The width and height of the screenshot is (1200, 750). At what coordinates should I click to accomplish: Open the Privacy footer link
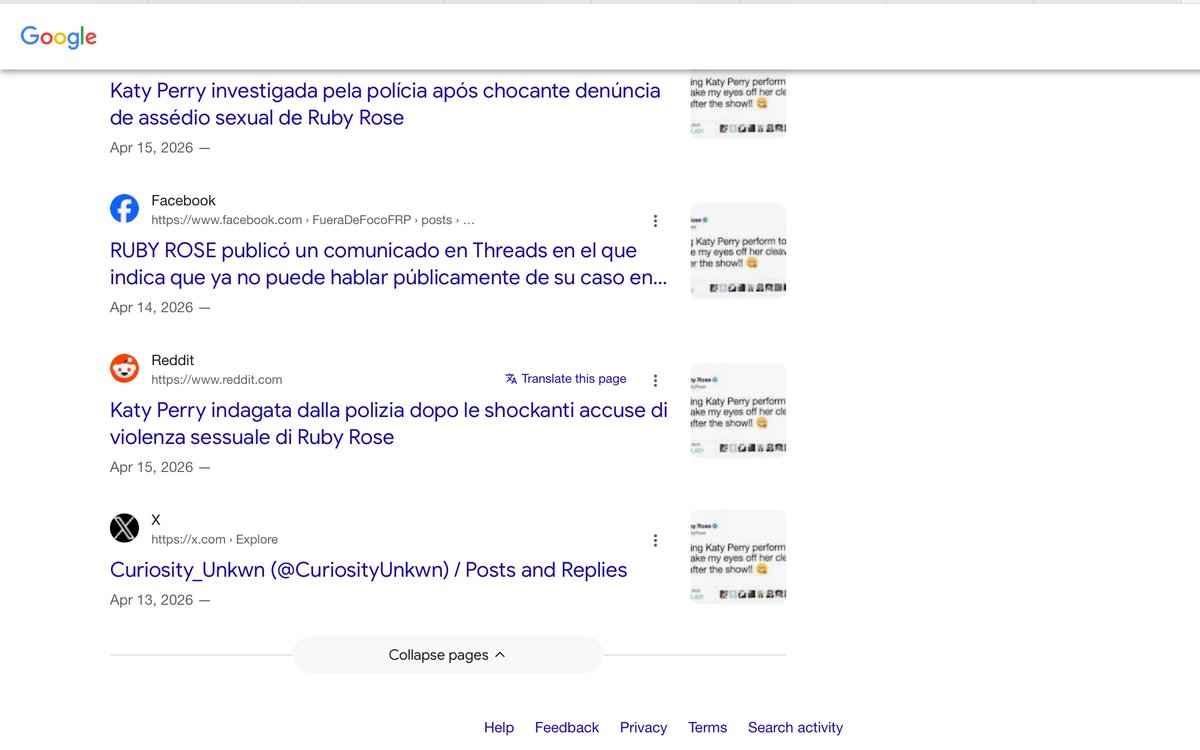click(x=643, y=727)
